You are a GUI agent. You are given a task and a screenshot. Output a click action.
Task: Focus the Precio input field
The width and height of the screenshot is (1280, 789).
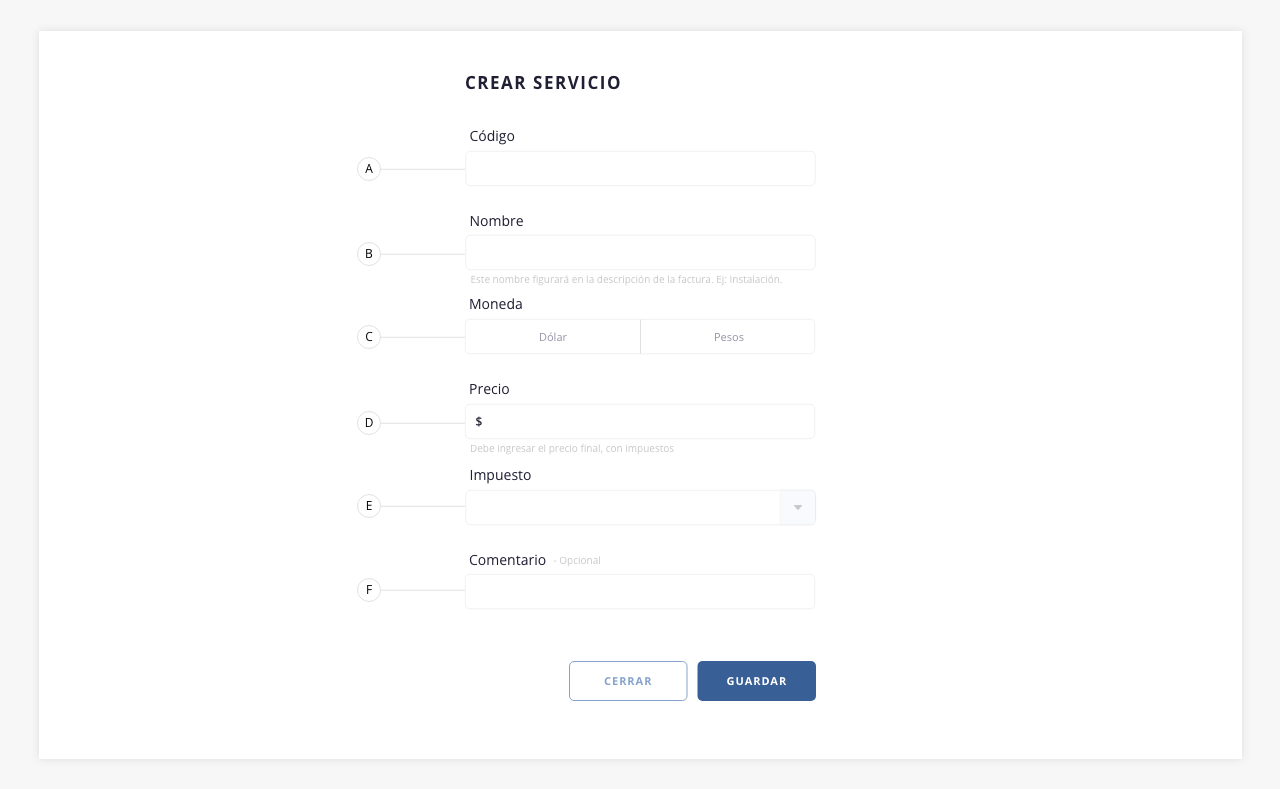pyautogui.click(x=640, y=421)
